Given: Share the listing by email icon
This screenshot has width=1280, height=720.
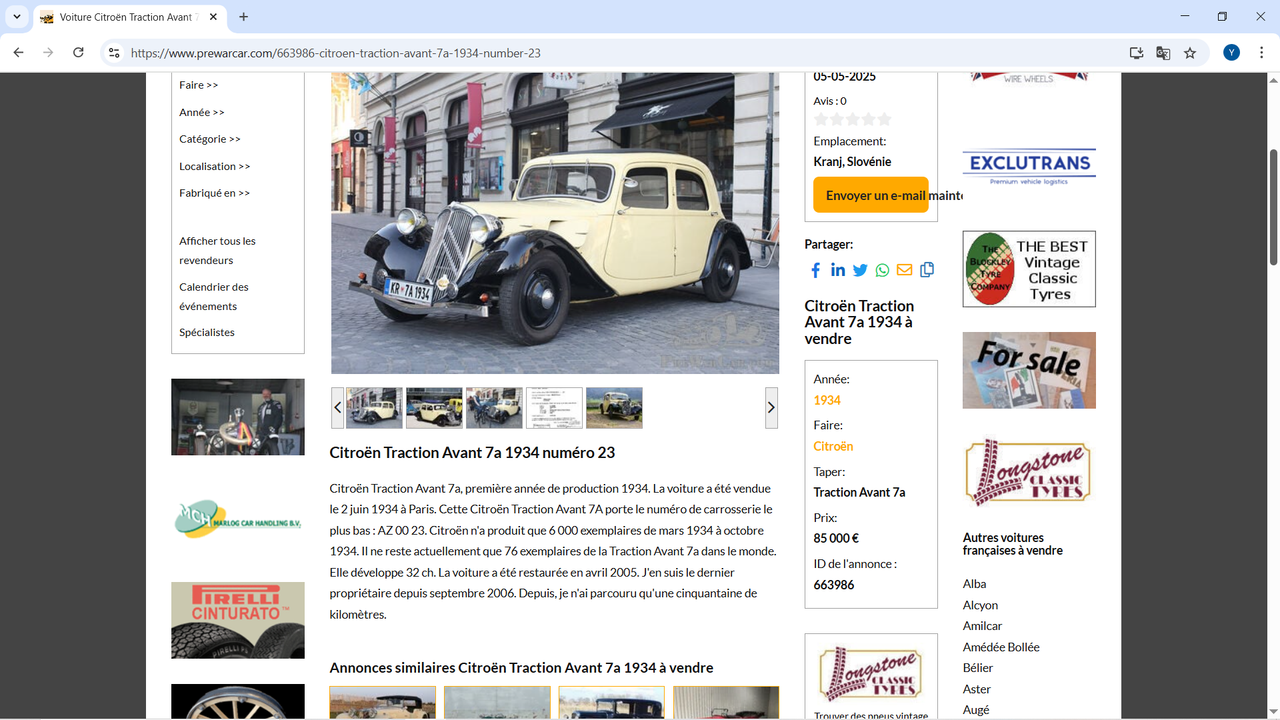Looking at the screenshot, I should click(904, 270).
